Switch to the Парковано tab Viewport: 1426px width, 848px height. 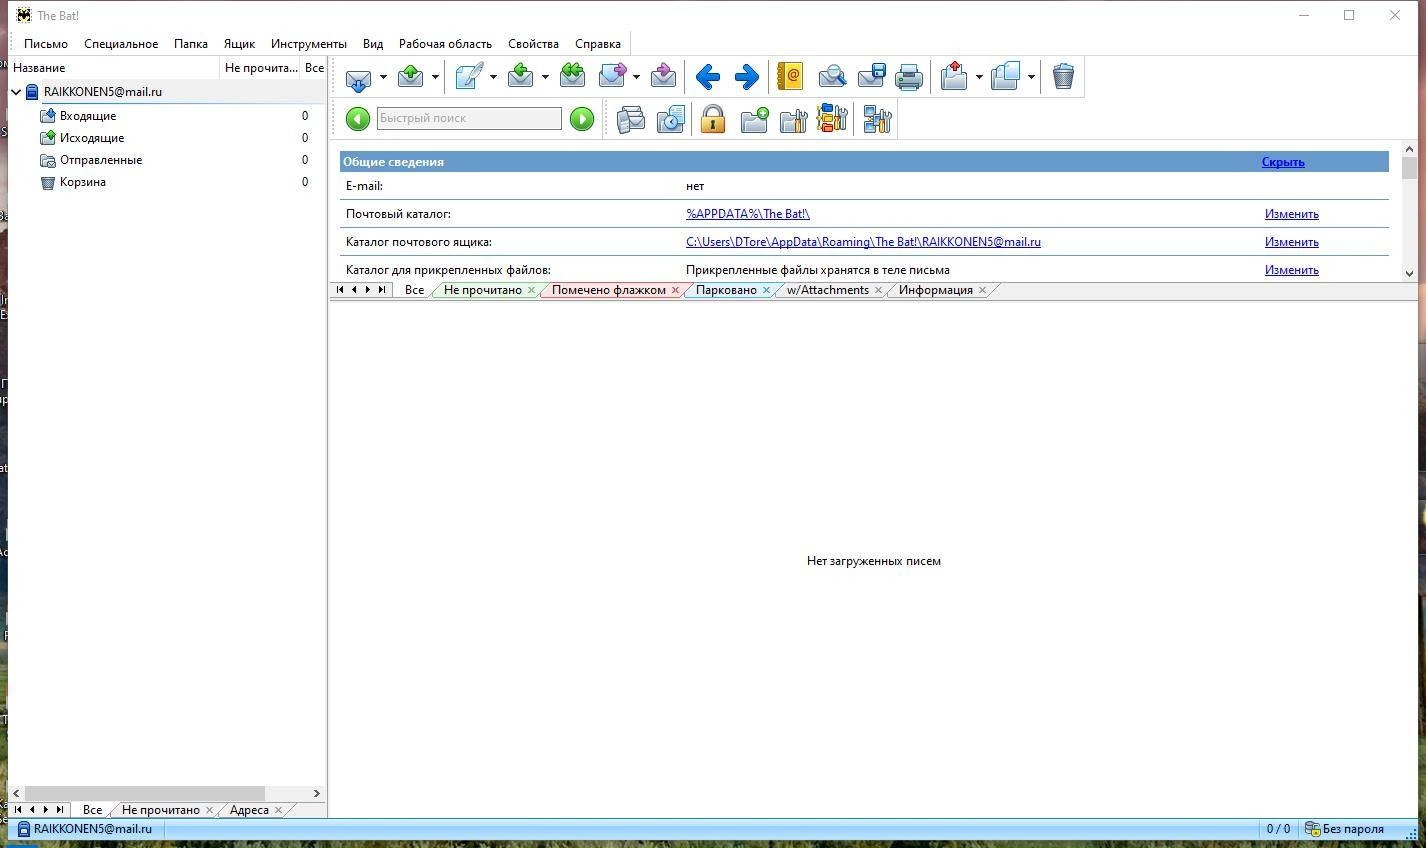tap(726, 290)
